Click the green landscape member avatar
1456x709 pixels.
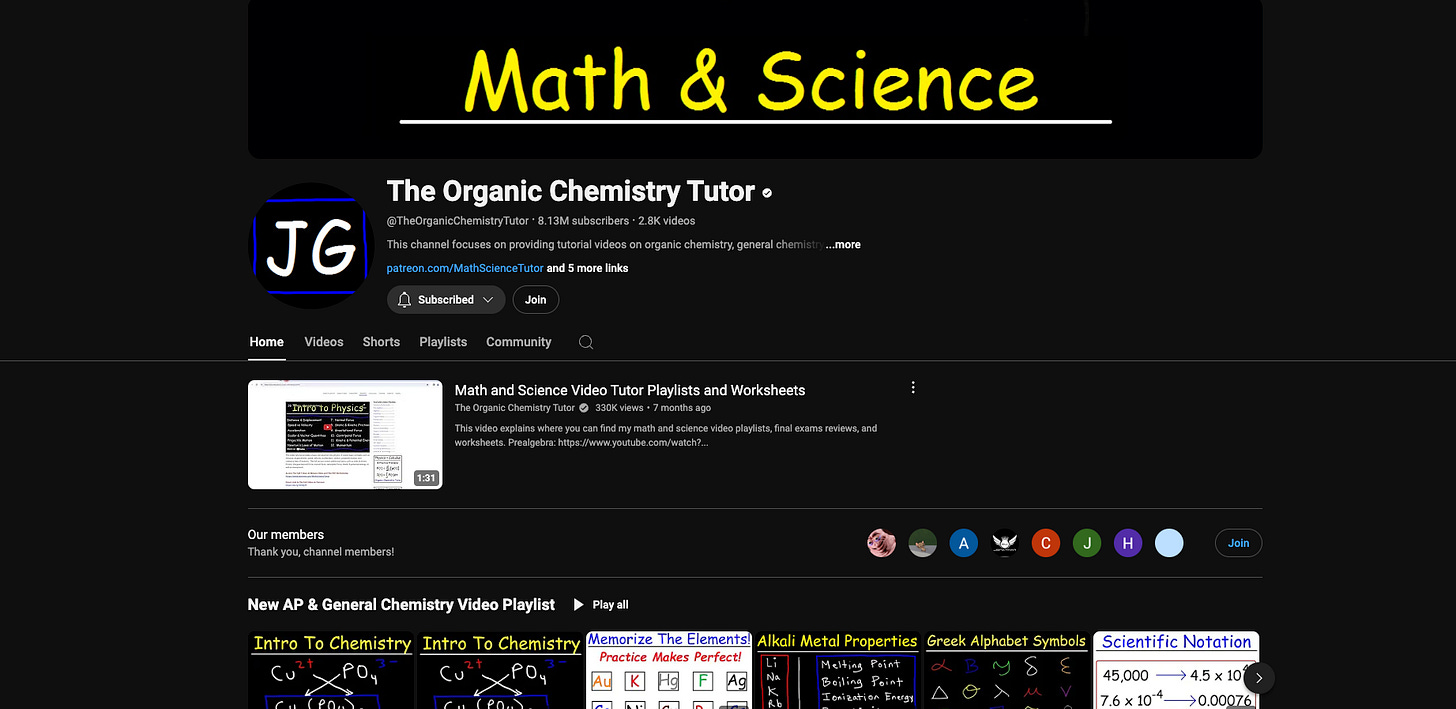click(922, 543)
